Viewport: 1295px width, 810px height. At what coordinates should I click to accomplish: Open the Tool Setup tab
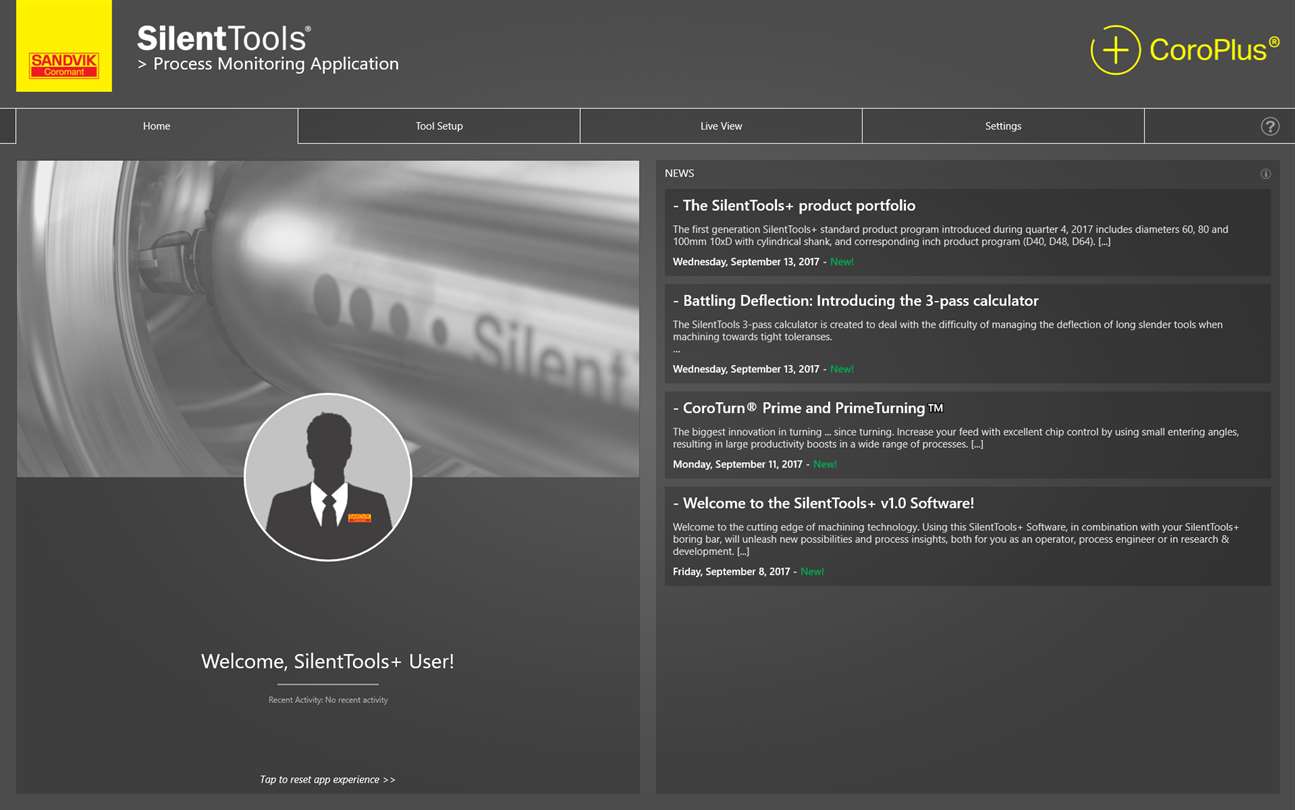[439, 126]
